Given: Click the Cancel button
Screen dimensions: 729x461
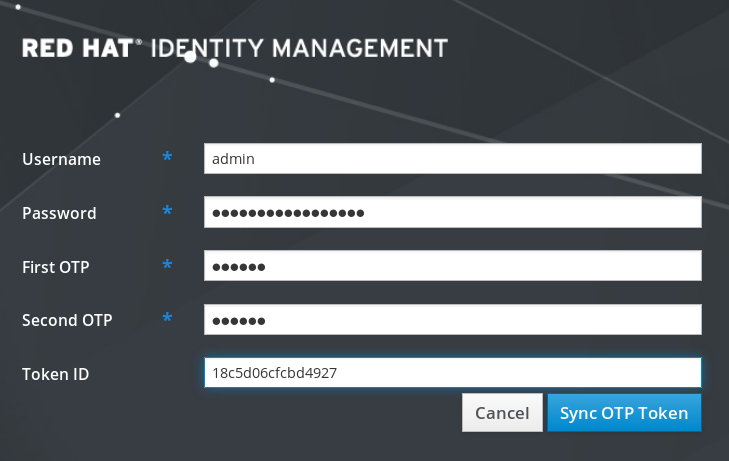Looking at the screenshot, I should [502, 413].
